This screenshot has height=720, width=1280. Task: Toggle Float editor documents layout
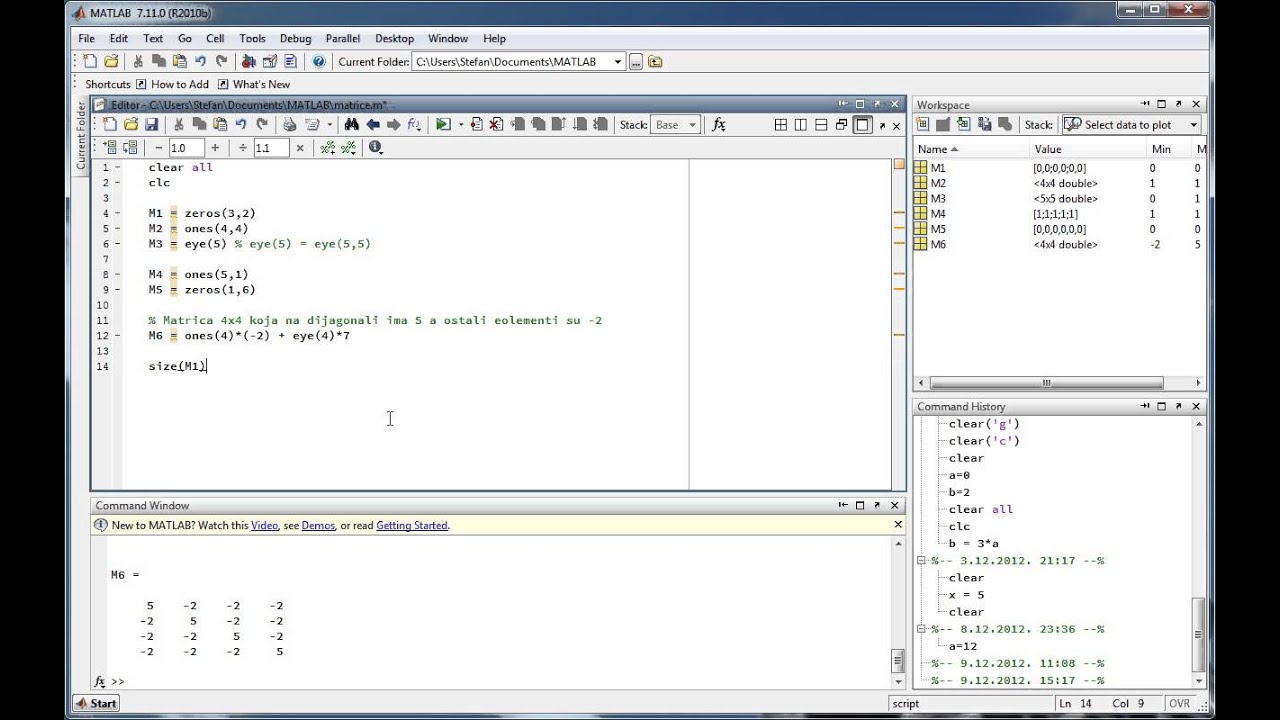(841, 125)
